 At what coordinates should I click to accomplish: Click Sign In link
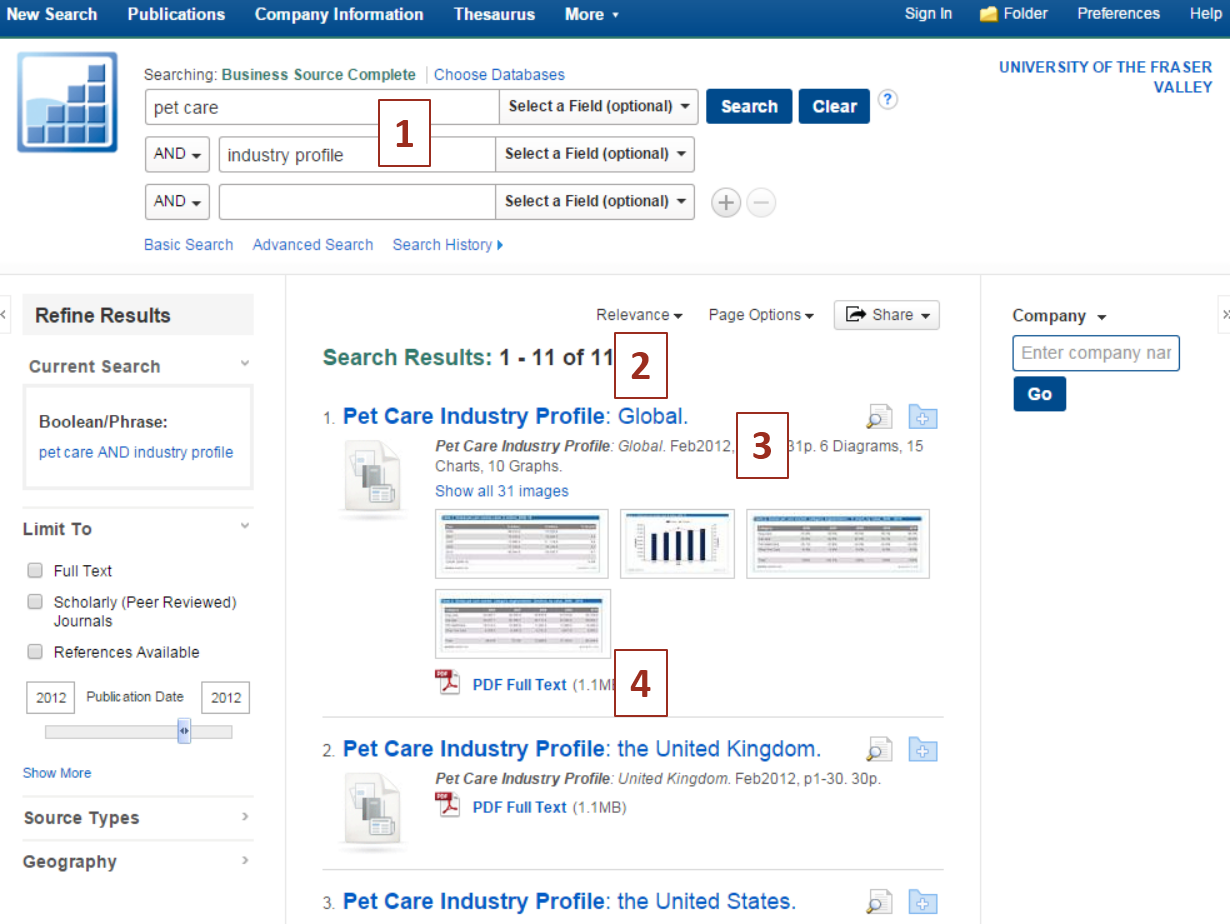pyautogui.click(x=928, y=14)
